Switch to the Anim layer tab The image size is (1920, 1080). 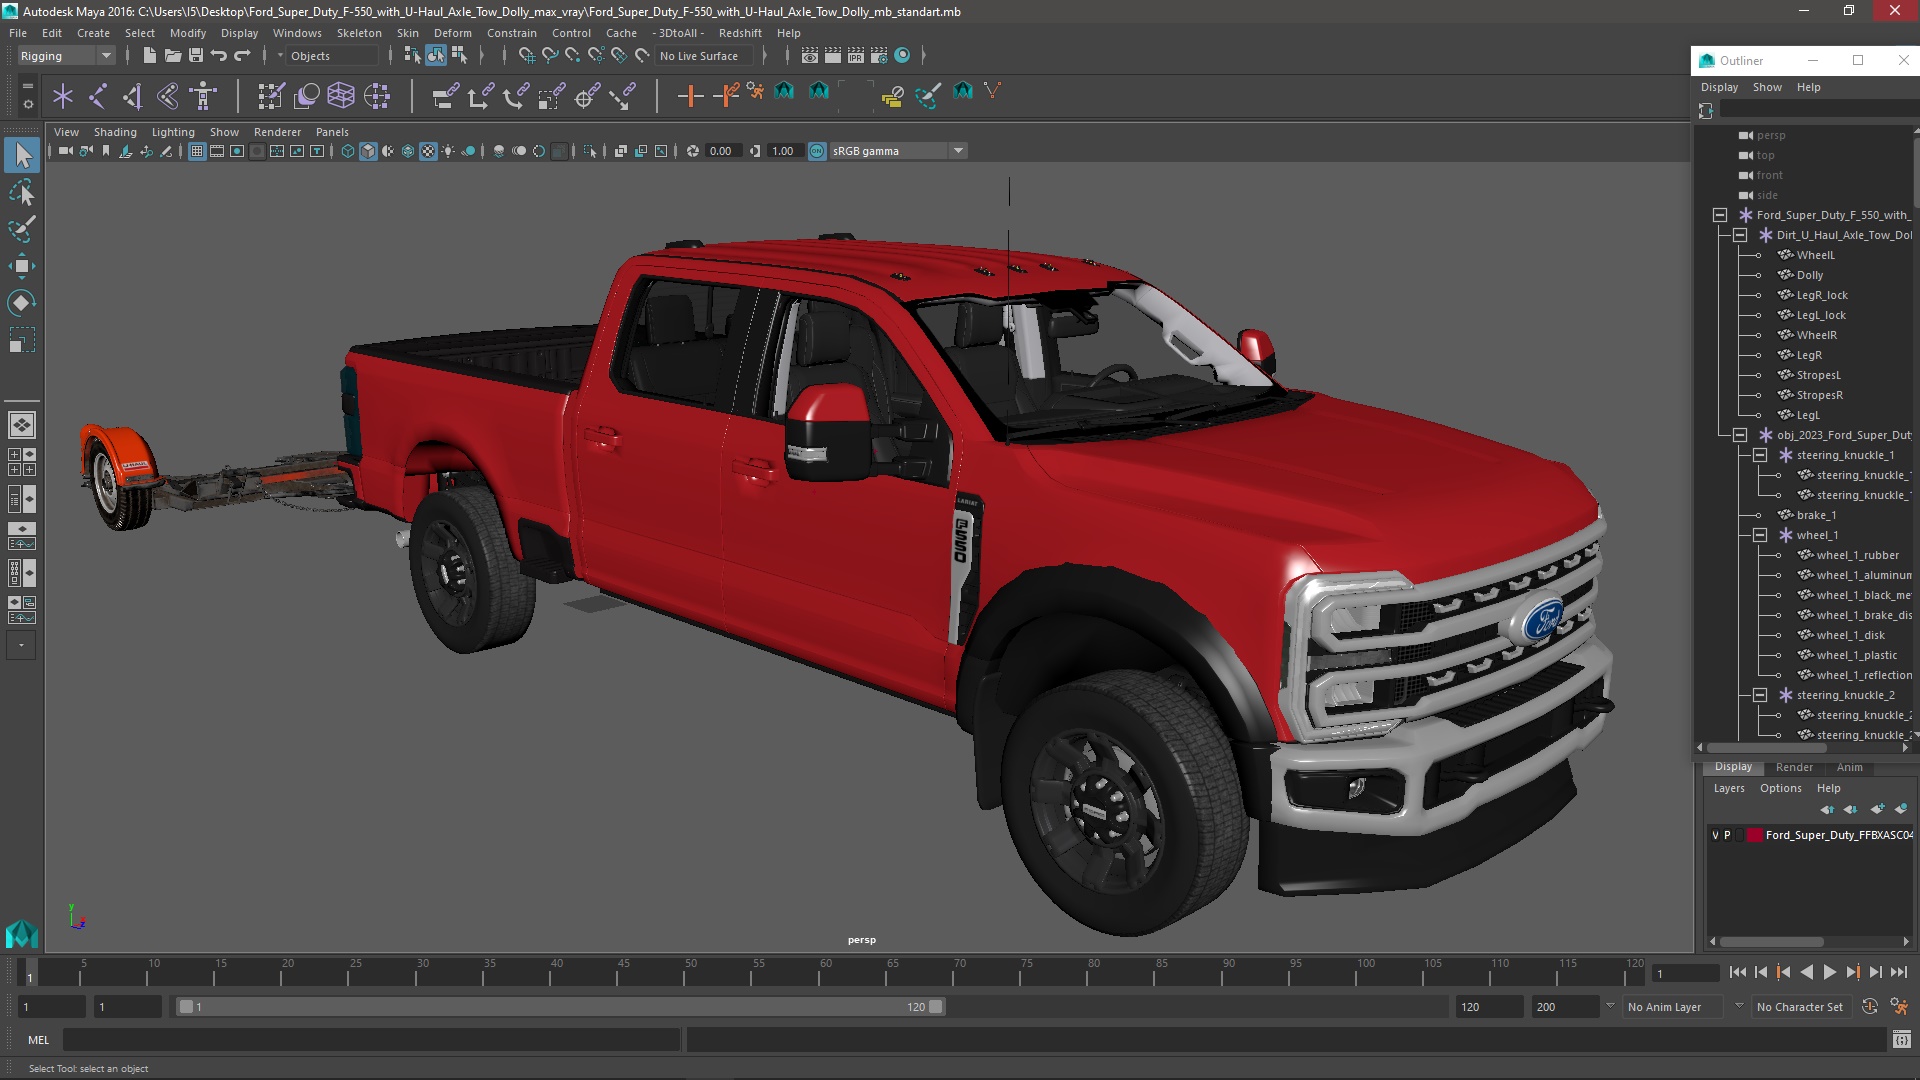pos(1849,767)
